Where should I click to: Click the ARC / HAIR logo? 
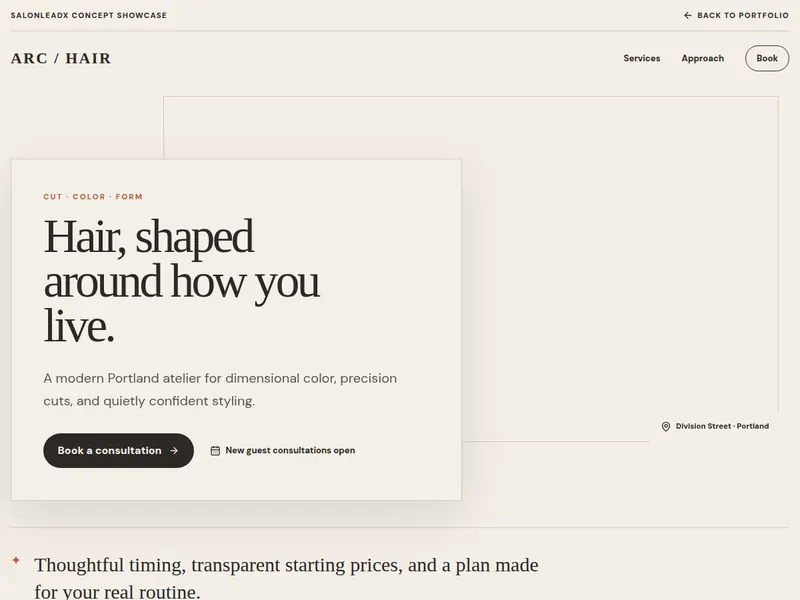[61, 58]
